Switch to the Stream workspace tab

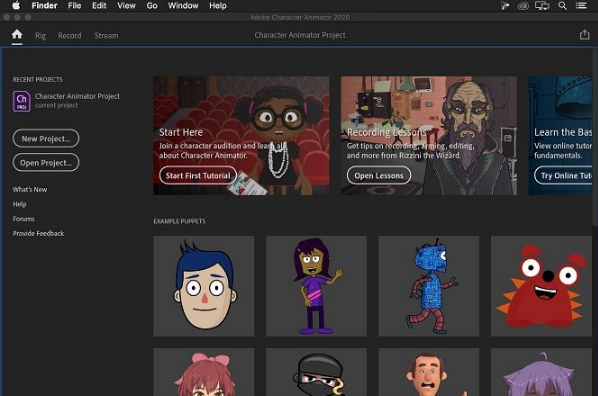click(x=106, y=35)
